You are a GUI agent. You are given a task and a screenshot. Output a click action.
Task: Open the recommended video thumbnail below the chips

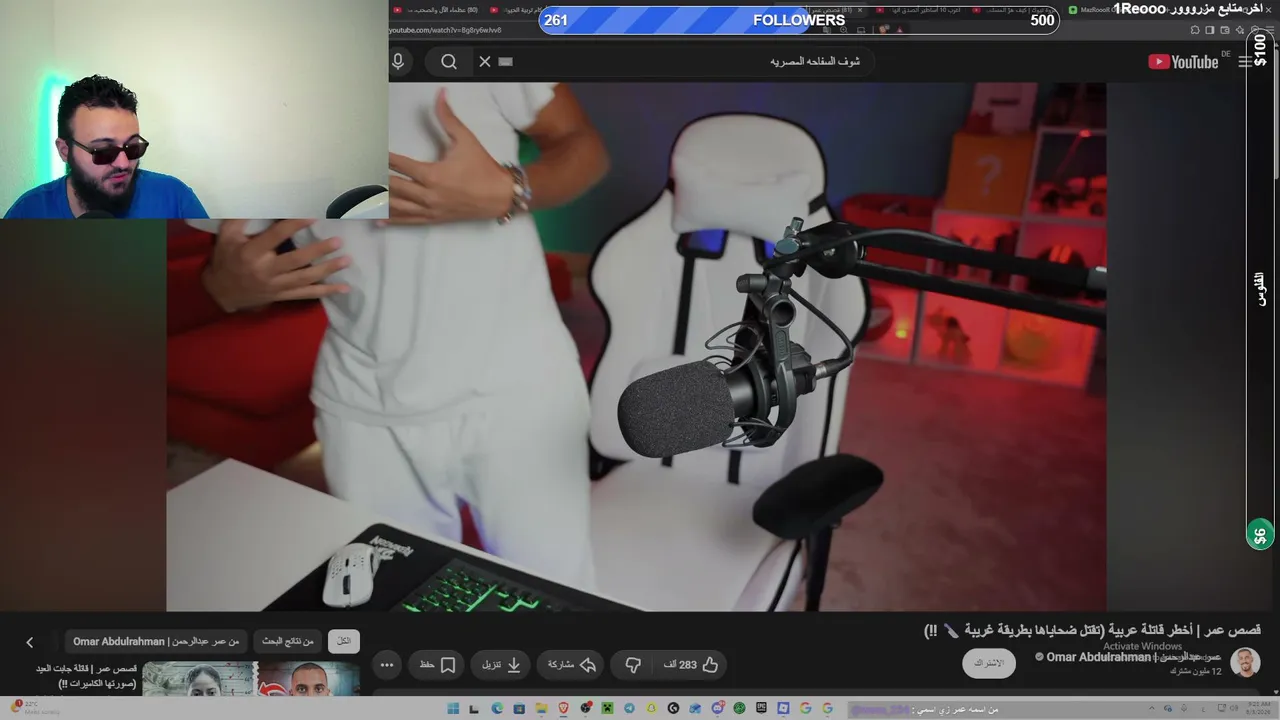[x=251, y=679]
